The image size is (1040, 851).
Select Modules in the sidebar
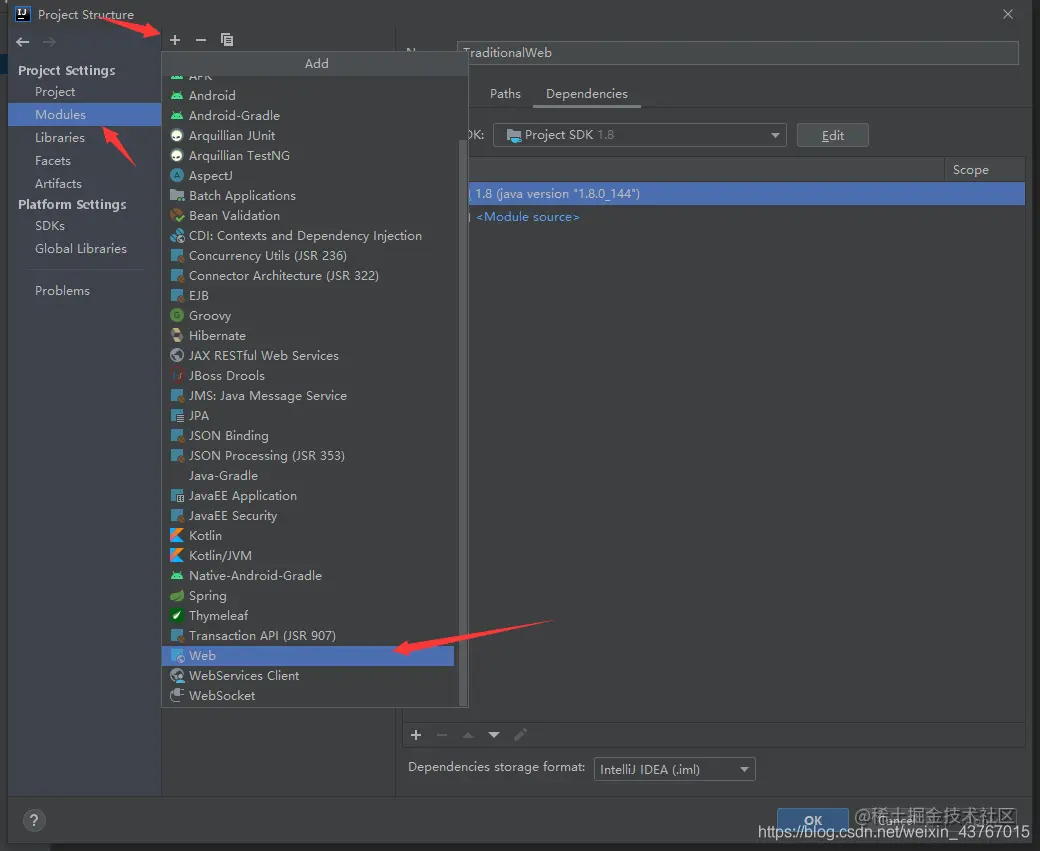tap(84, 114)
